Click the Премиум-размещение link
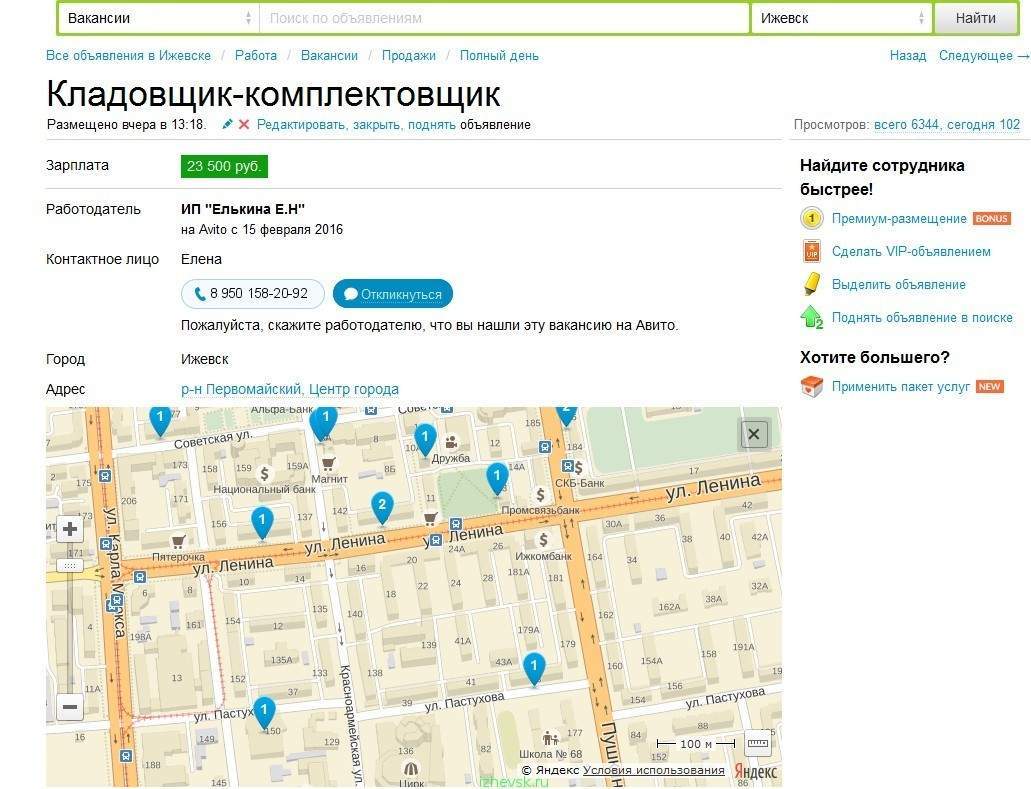Viewport: 1031px width, 789px height. (899, 218)
